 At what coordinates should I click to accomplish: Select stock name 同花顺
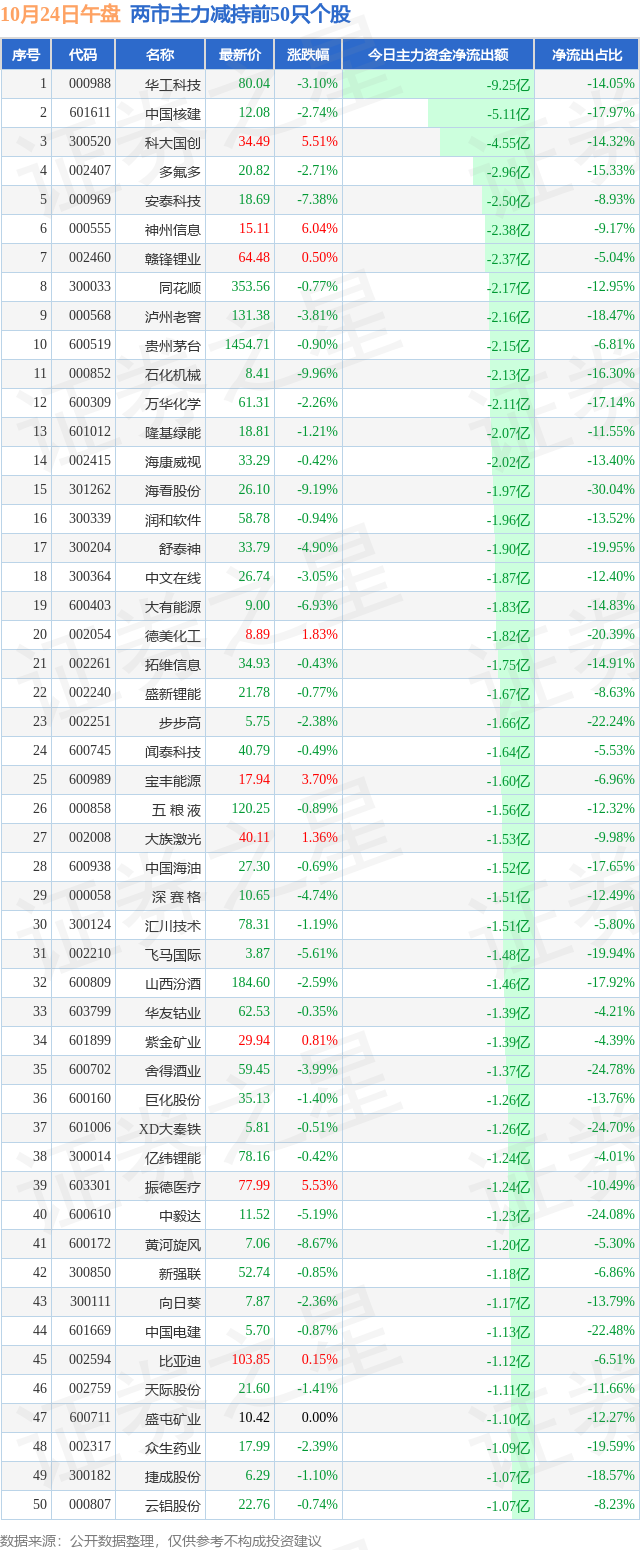[180, 287]
